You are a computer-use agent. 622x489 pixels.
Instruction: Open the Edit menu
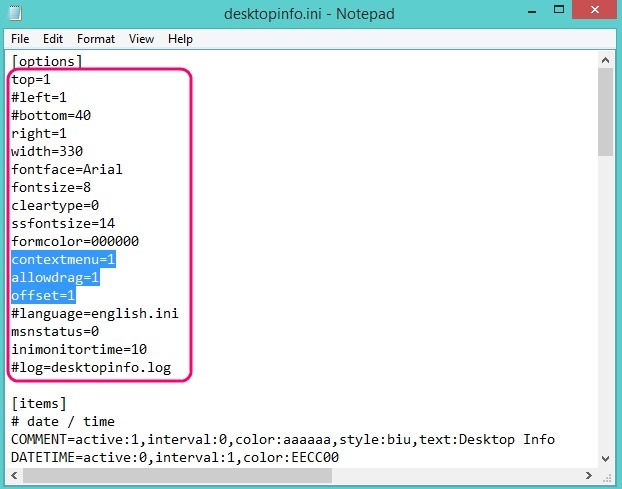(53, 39)
